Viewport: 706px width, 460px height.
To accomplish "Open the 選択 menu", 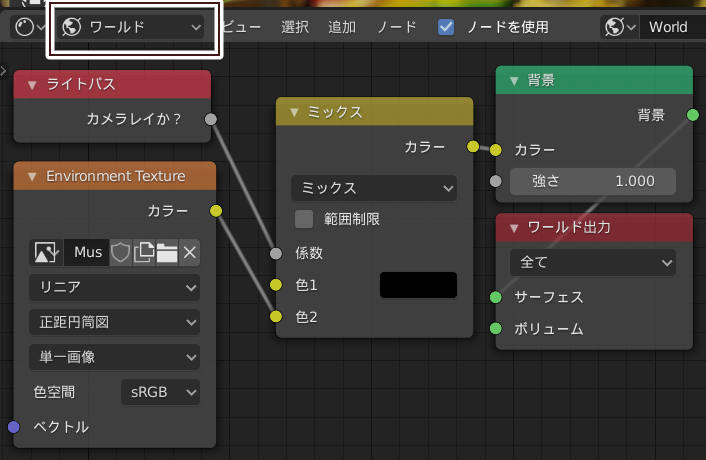I will click(x=295, y=27).
